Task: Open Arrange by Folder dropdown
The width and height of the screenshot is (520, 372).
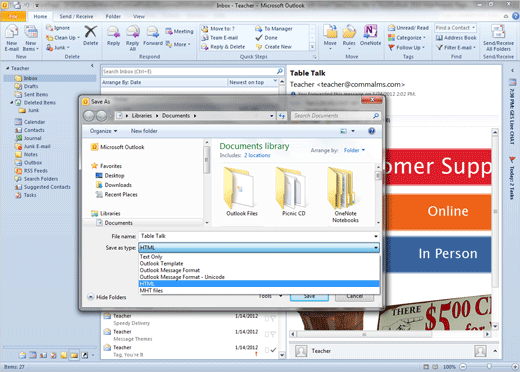Action: pyautogui.click(x=354, y=150)
